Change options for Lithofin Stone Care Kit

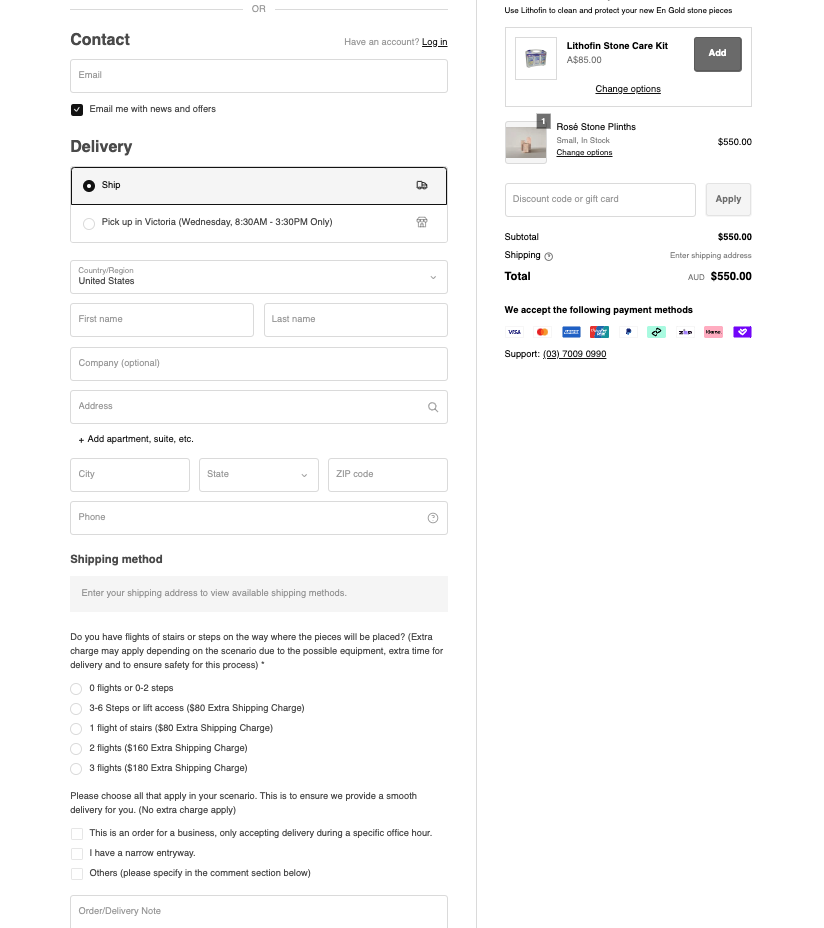(627, 89)
